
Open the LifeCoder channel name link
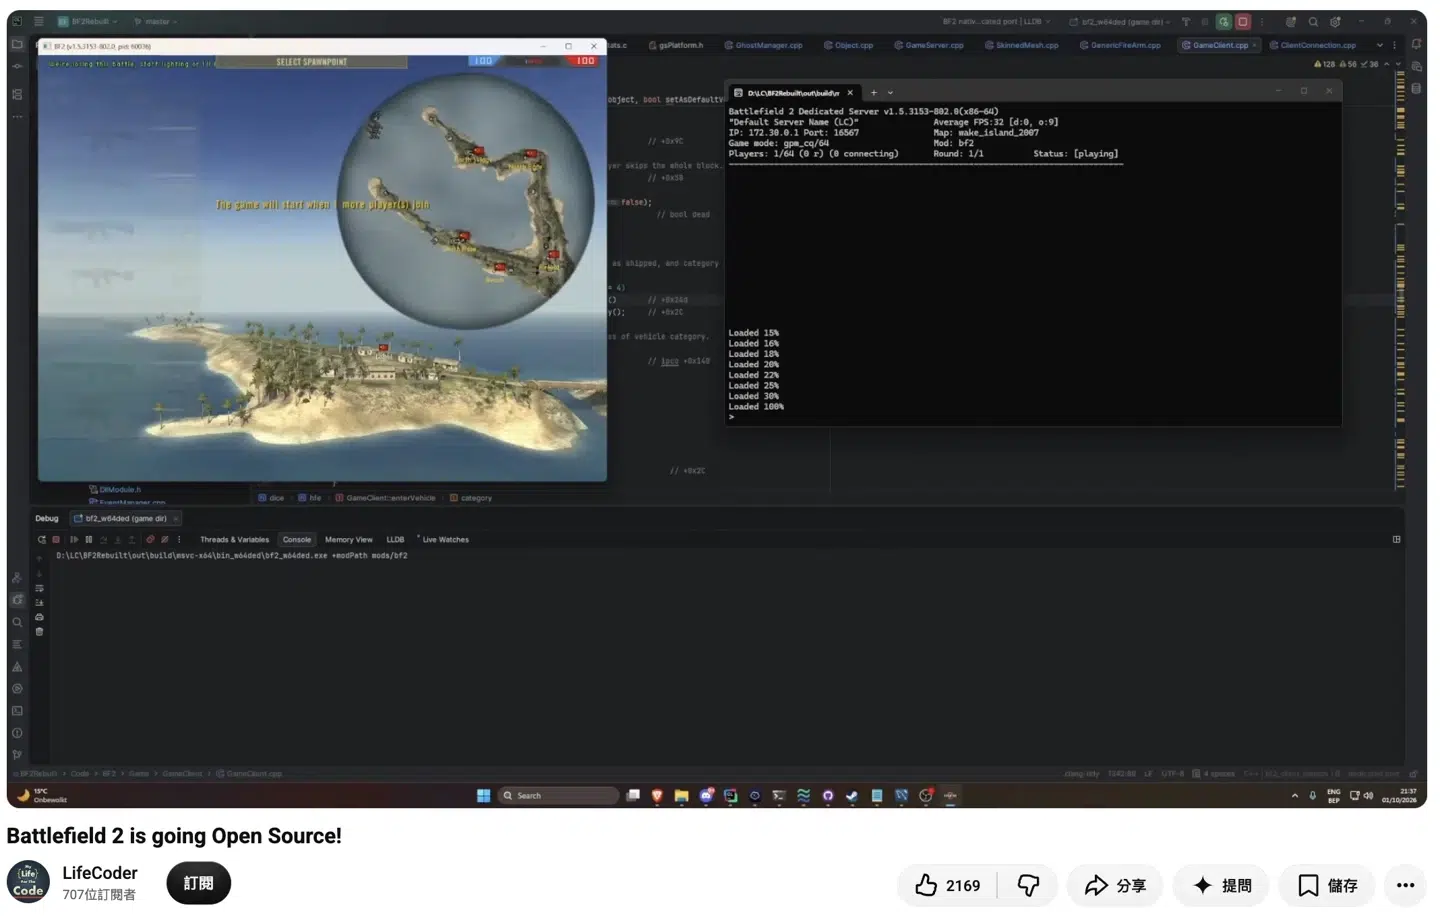click(100, 873)
